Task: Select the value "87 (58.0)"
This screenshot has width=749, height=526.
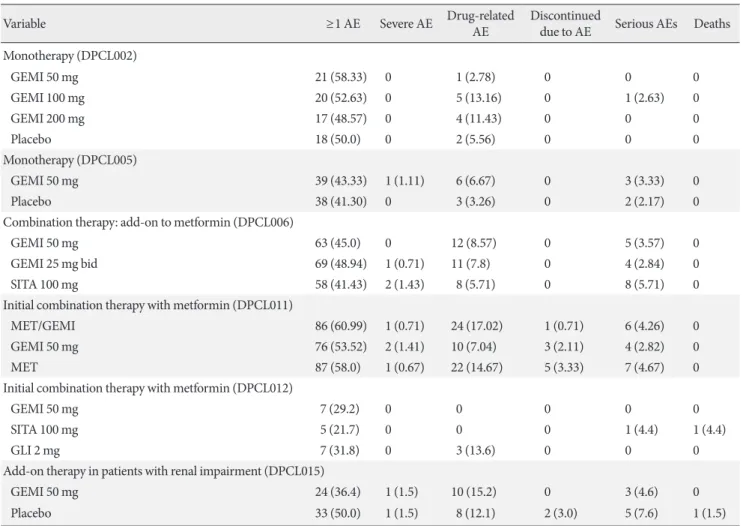Action: point(337,367)
